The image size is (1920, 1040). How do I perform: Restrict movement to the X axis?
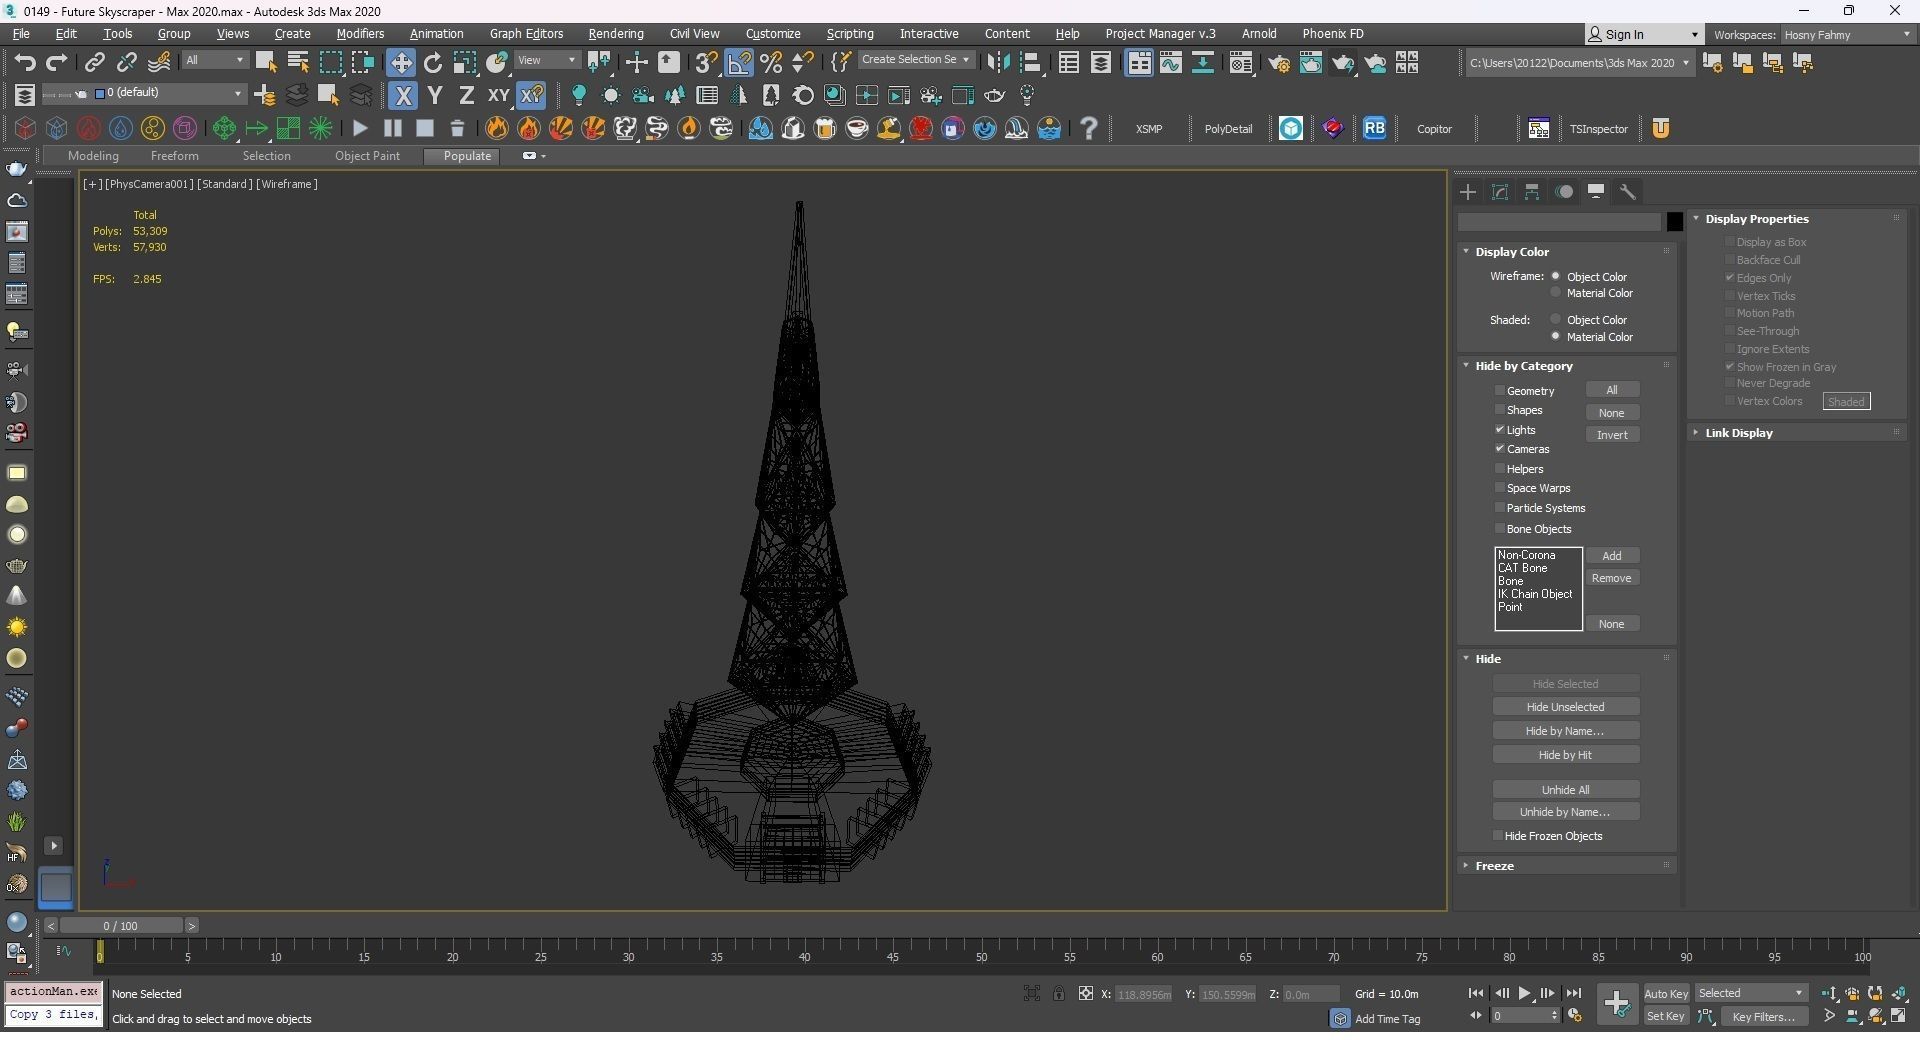403,95
